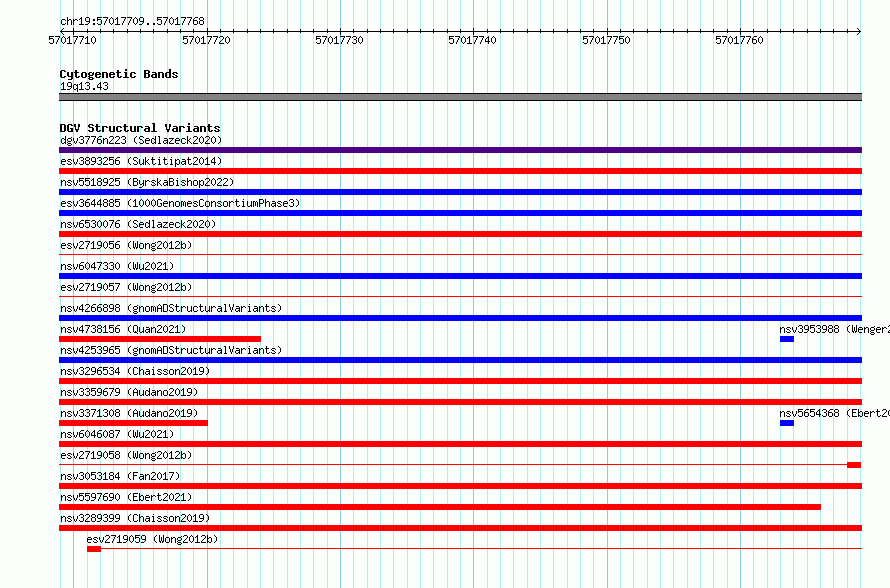Click the red esv3893256 variant bar
890x588 pixels.
pyautogui.click(x=460, y=171)
